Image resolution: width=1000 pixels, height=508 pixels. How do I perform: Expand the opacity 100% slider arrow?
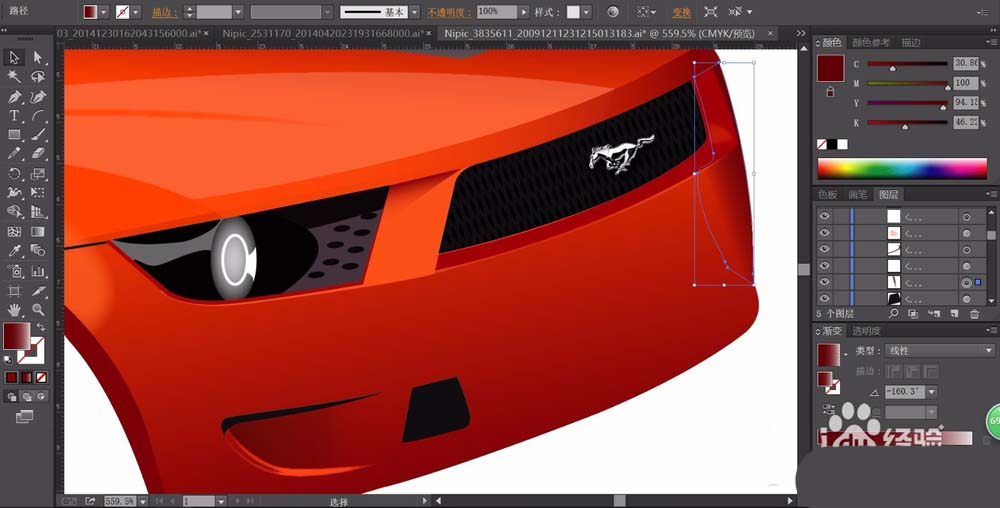tap(524, 12)
